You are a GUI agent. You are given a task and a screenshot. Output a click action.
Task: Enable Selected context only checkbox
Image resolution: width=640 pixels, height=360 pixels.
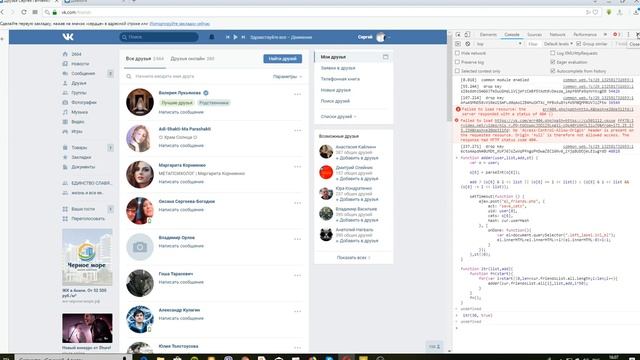click(457, 71)
